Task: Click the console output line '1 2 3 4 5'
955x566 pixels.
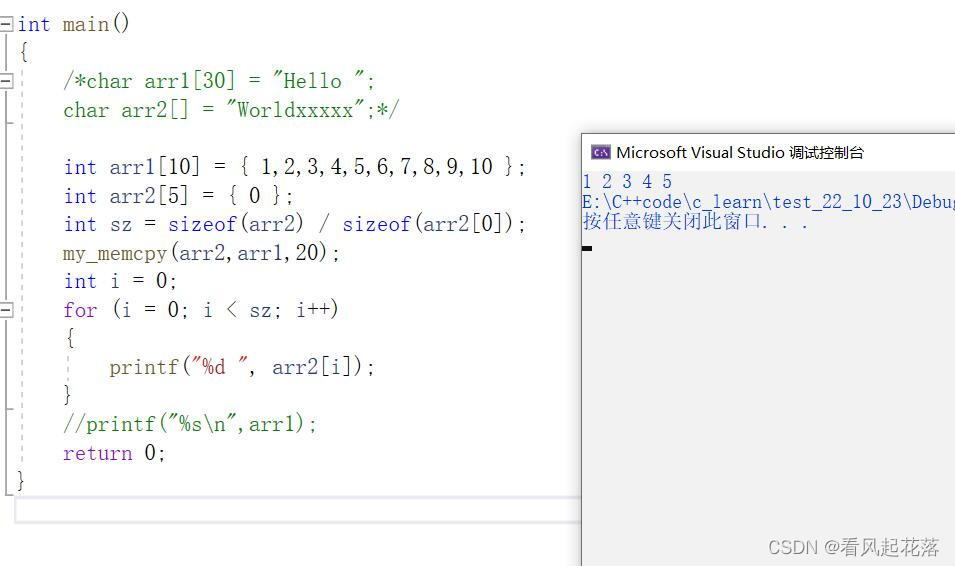Action: (627, 182)
